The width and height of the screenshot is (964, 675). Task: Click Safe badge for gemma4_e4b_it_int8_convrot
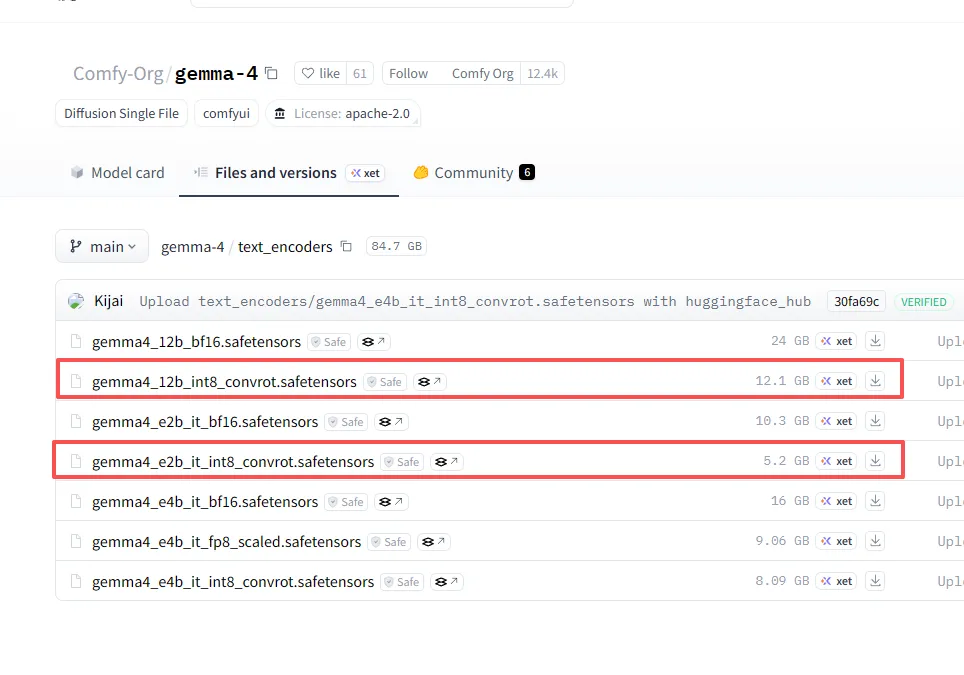tap(402, 582)
